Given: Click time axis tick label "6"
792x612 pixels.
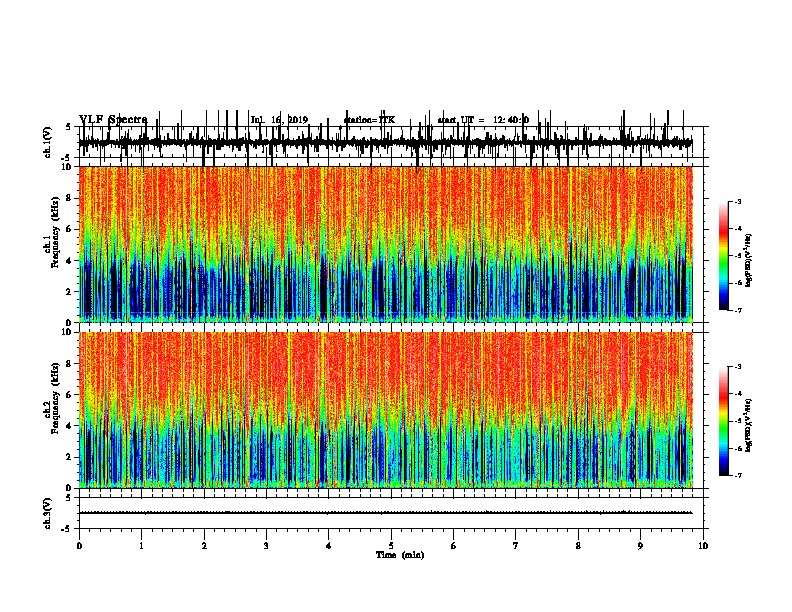Looking at the screenshot, I should (x=454, y=546).
